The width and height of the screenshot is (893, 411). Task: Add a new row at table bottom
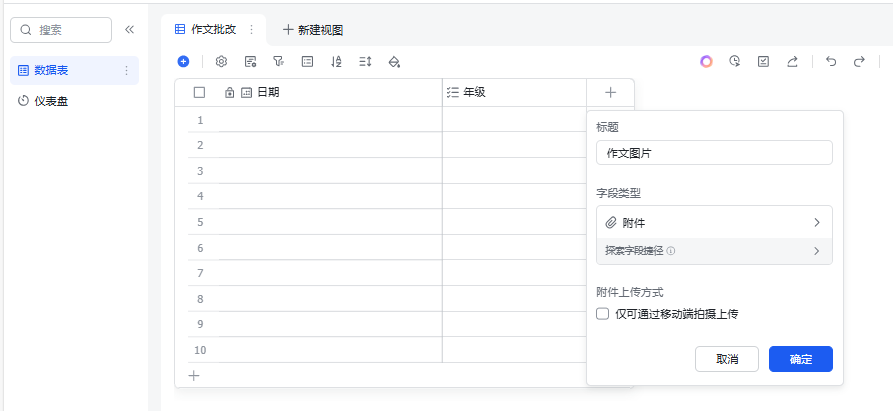tap(194, 375)
